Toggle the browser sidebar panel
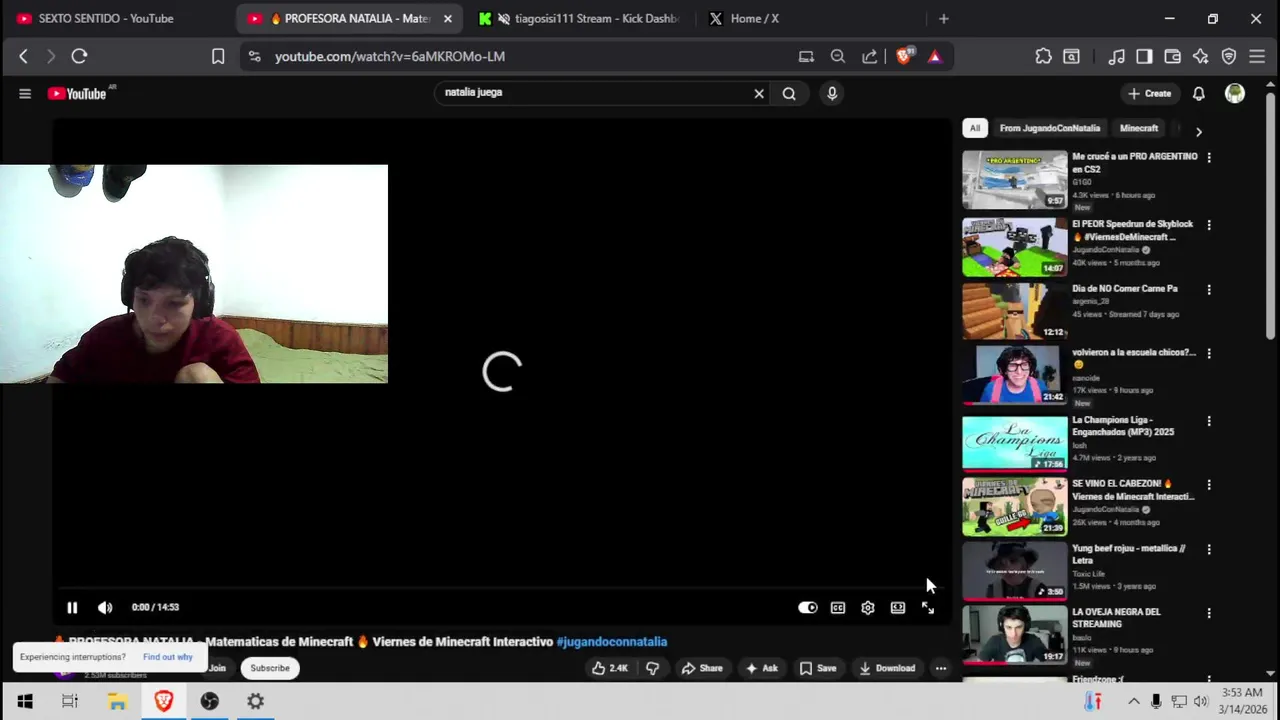Screen dimensions: 1280x720 click(x=1144, y=56)
